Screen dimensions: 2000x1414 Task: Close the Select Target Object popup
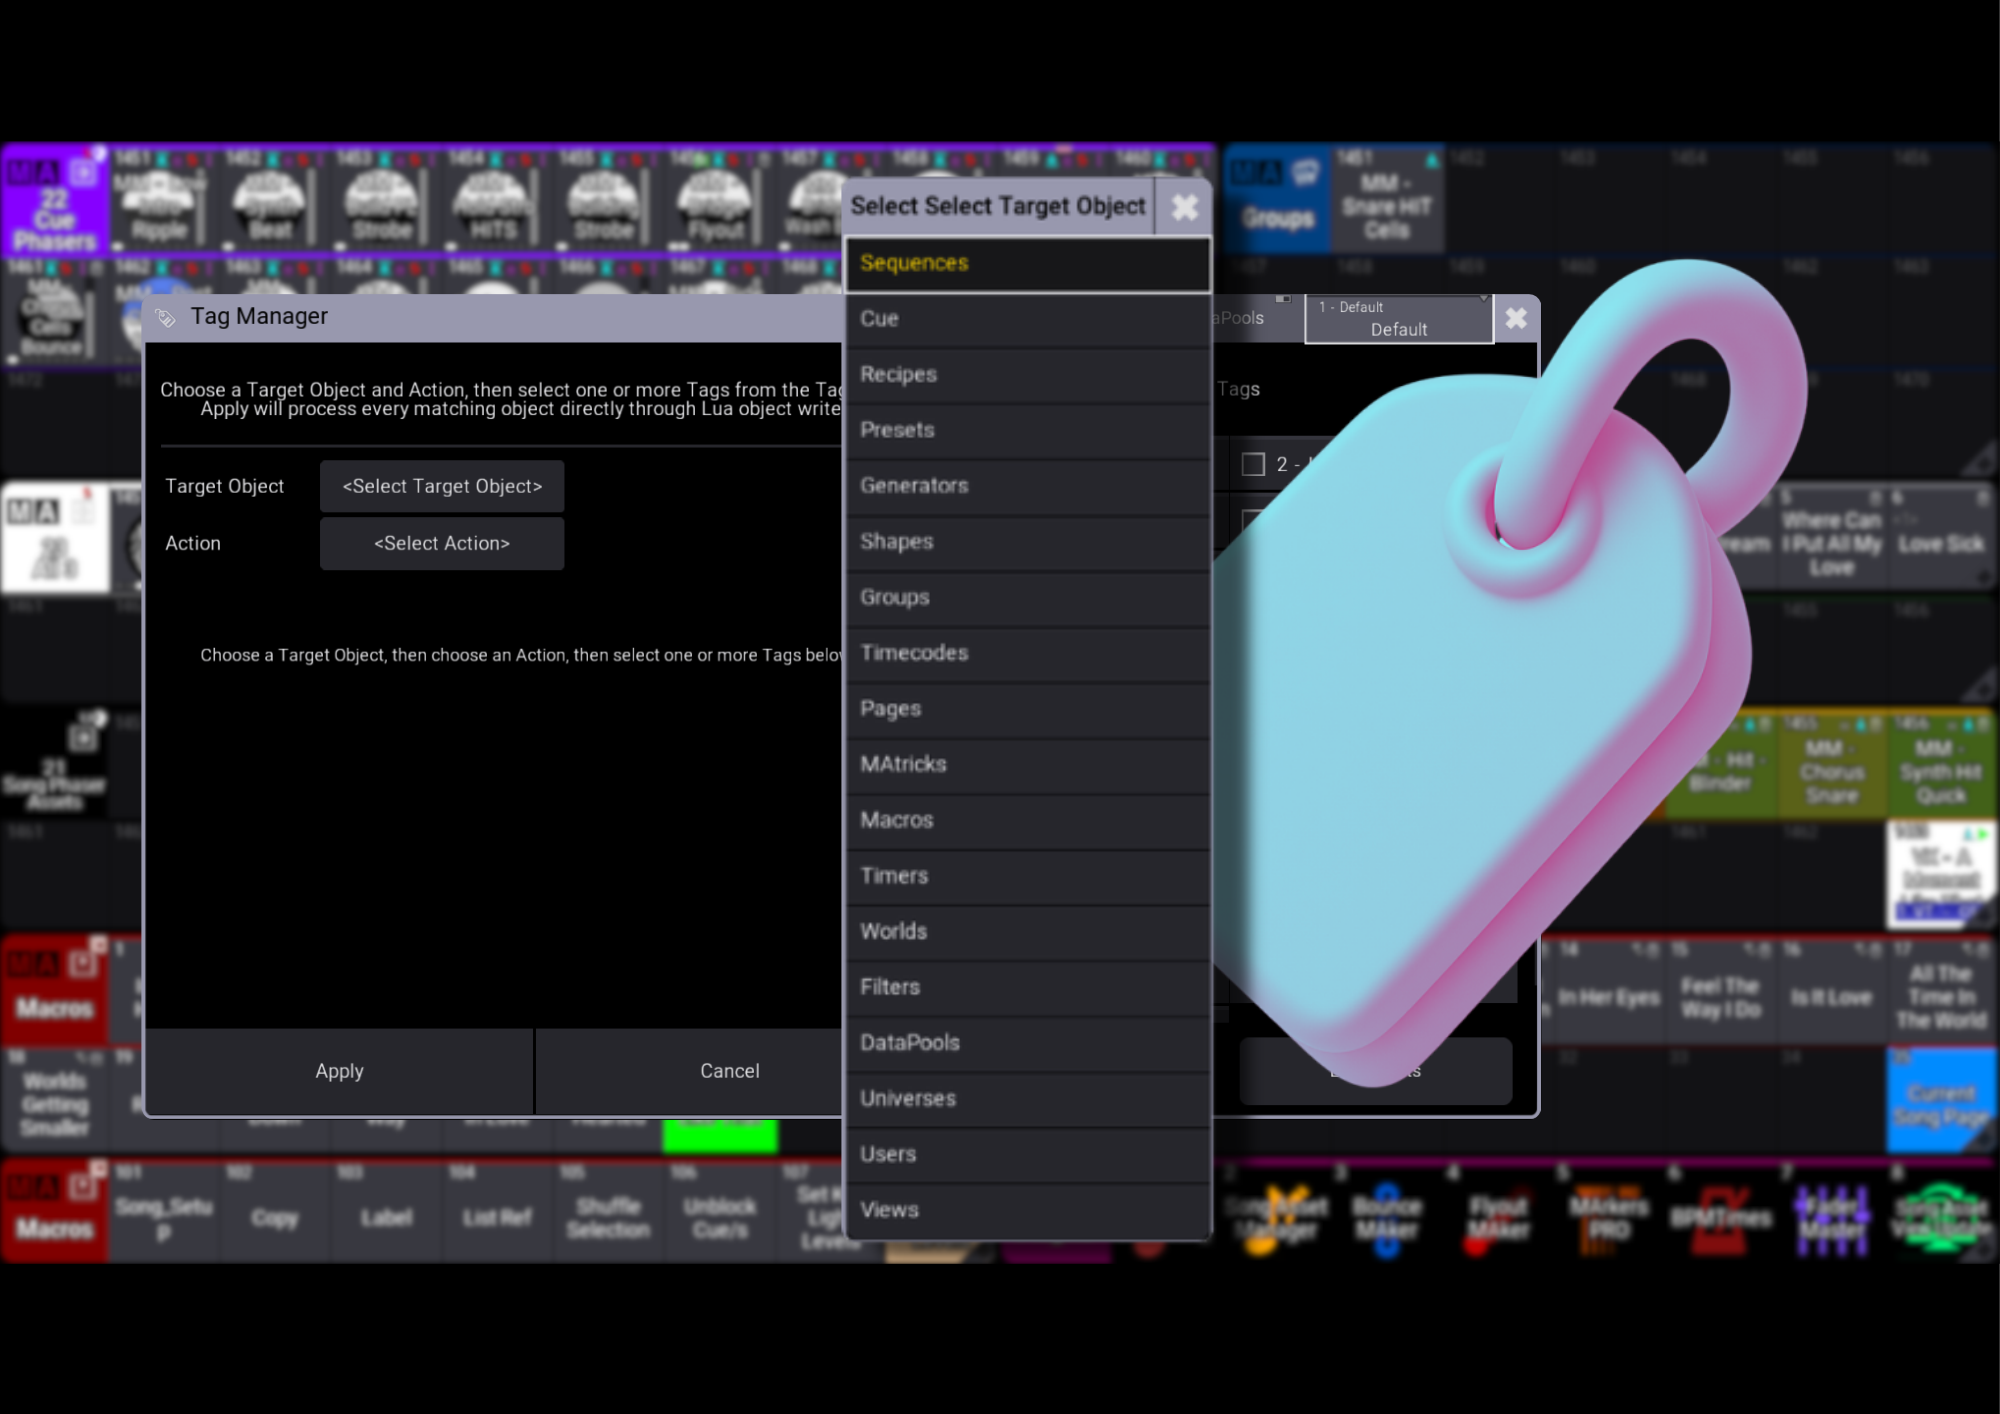(1185, 208)
